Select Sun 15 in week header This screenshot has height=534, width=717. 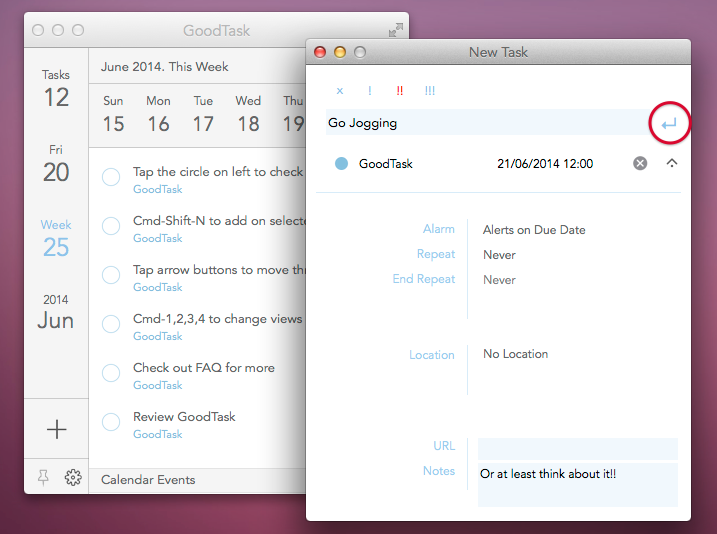(113, 114)
